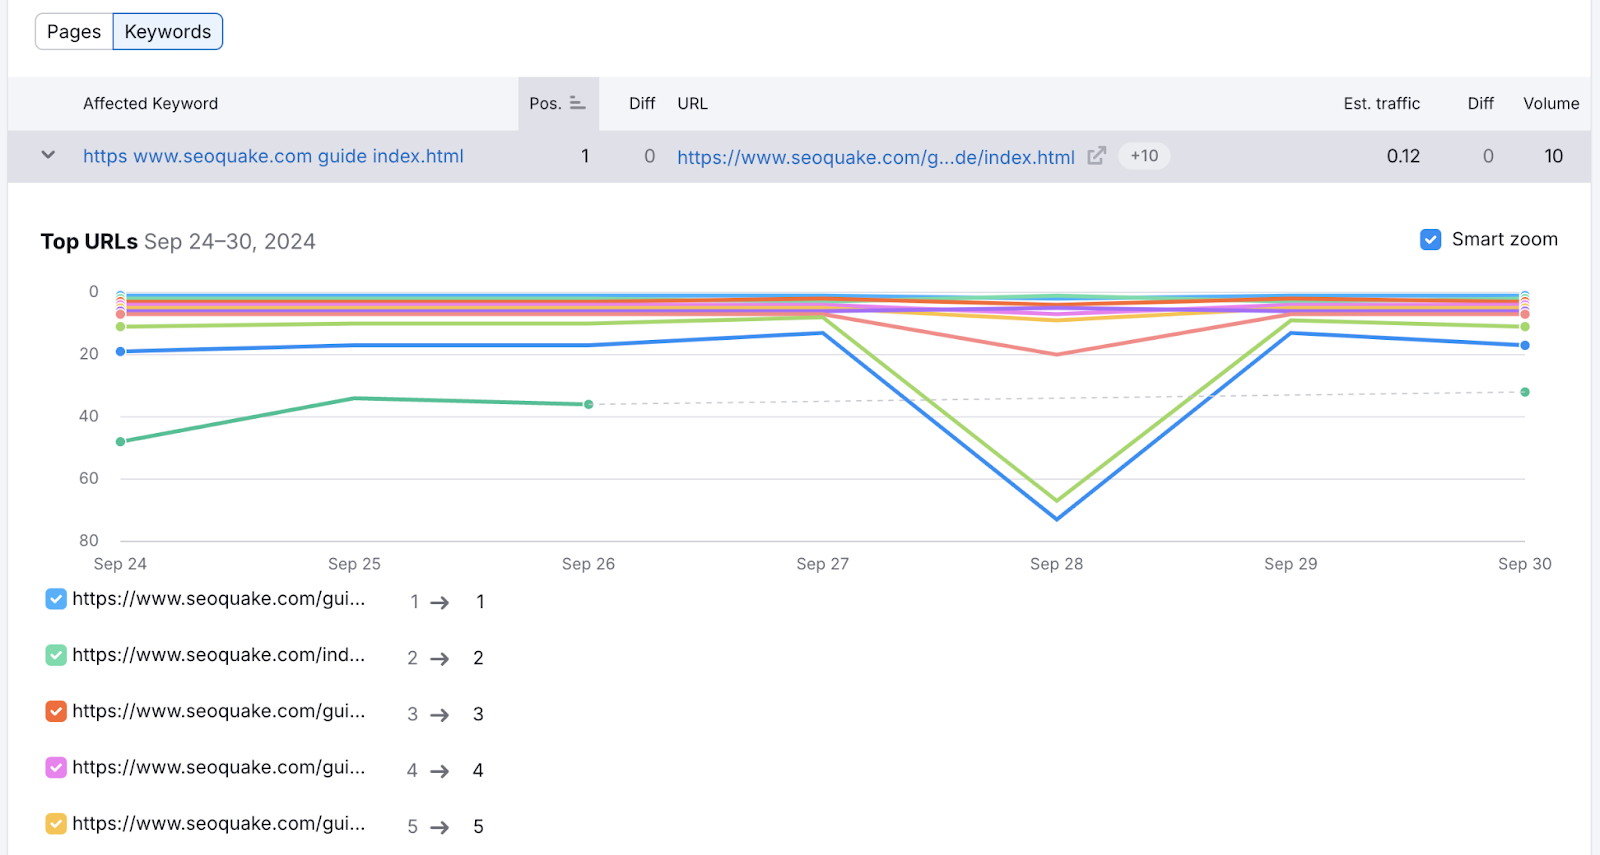Uncheck the blue position 1 URL checkbox
The image size is (1600, 855).
pos(56,599)
